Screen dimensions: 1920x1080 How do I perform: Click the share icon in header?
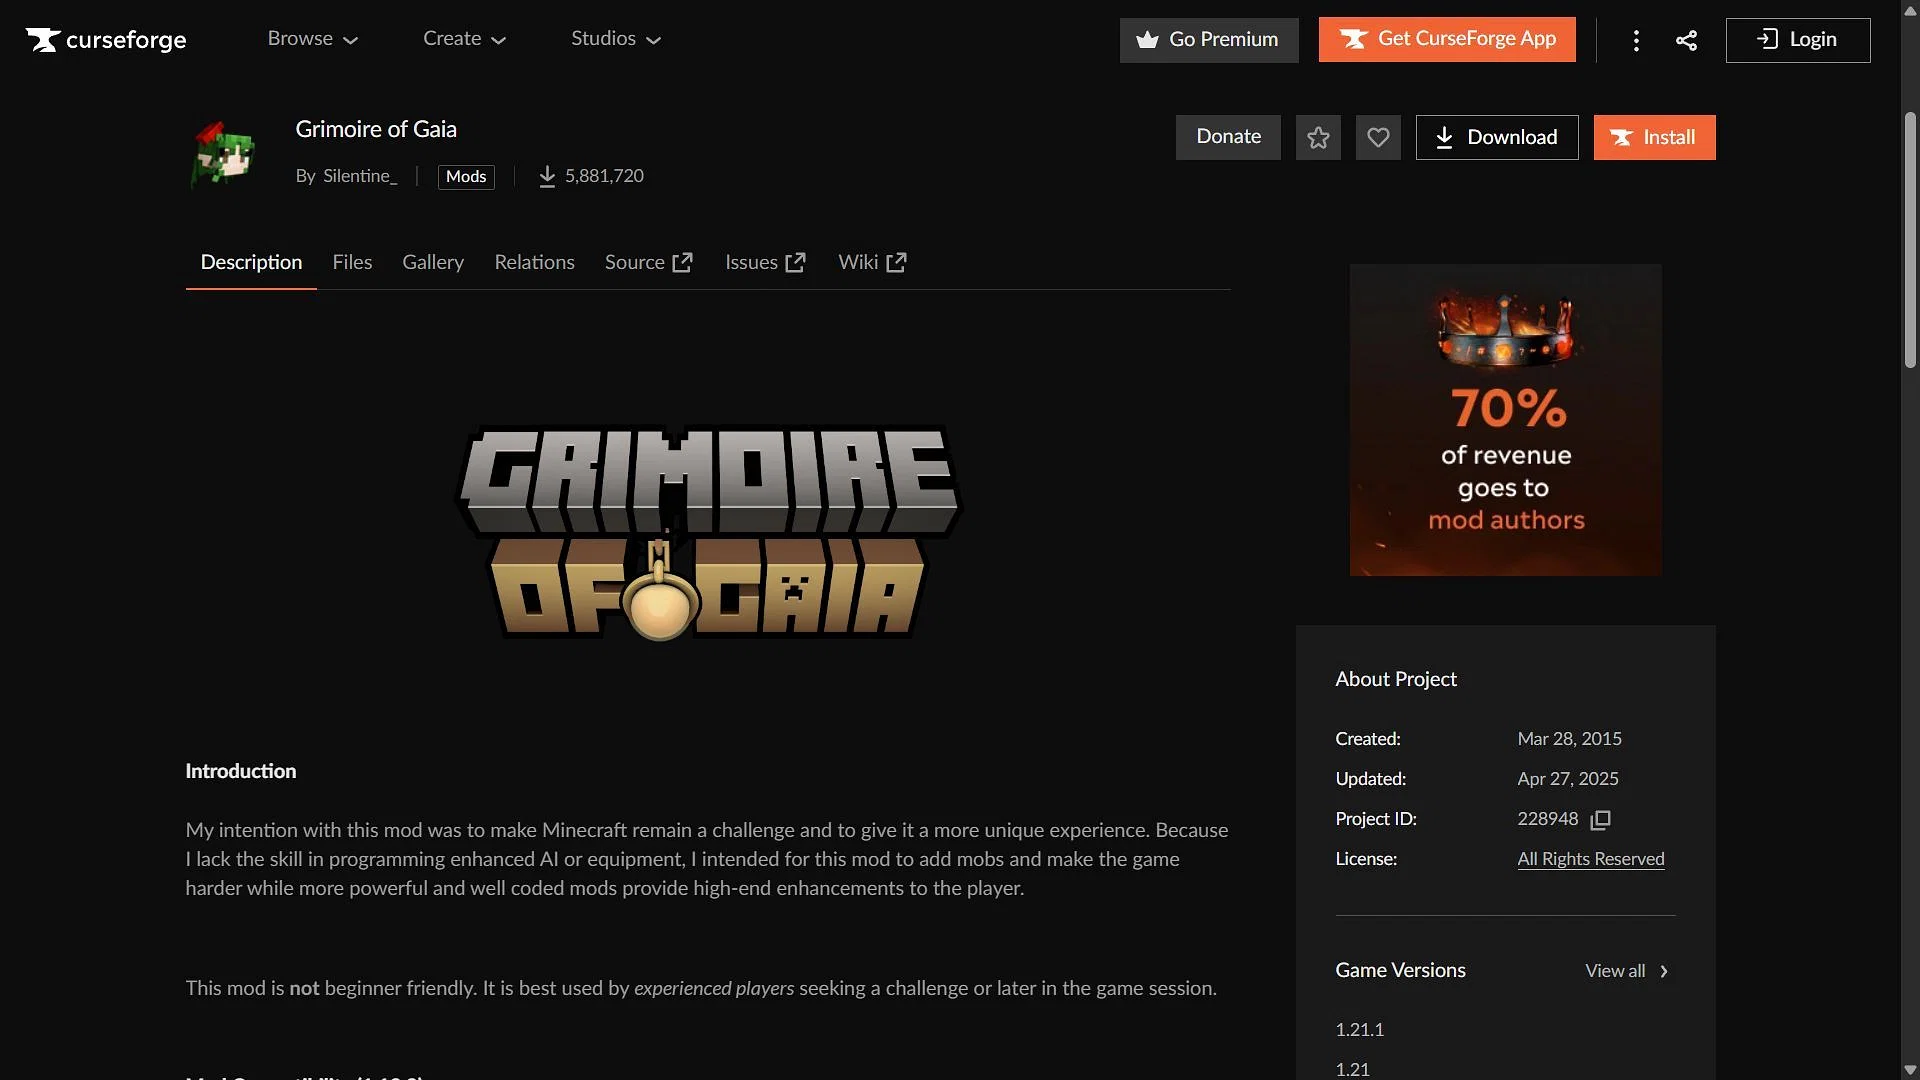tap(1686, 40)
